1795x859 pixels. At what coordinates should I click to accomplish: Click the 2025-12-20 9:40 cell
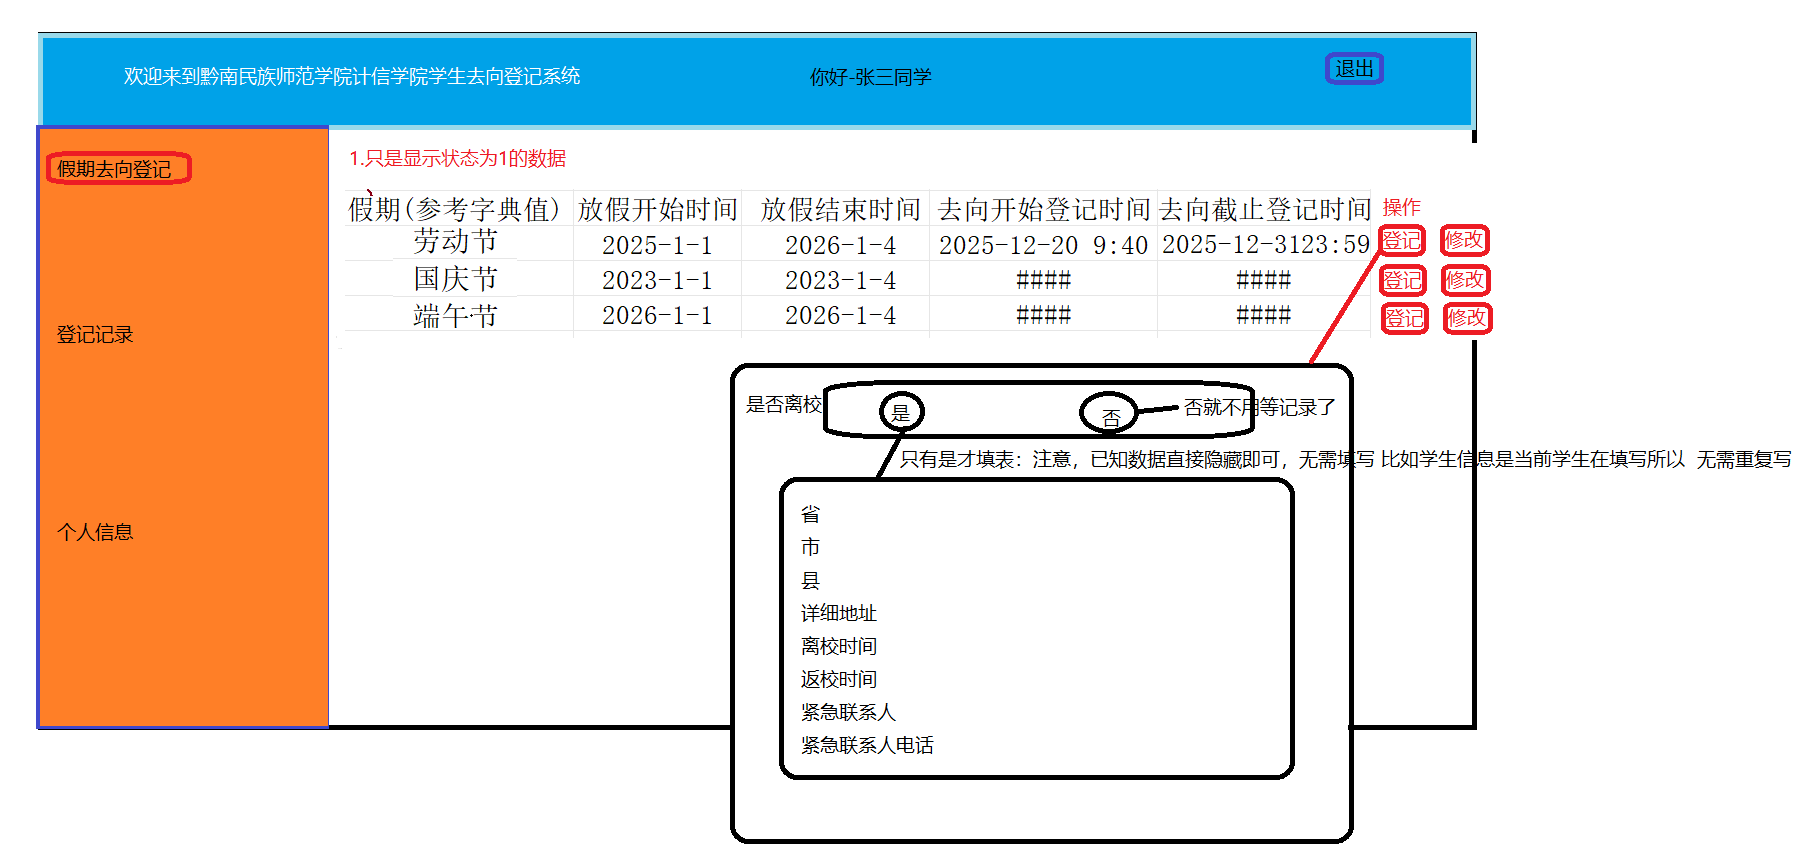tap(1043, 245)
